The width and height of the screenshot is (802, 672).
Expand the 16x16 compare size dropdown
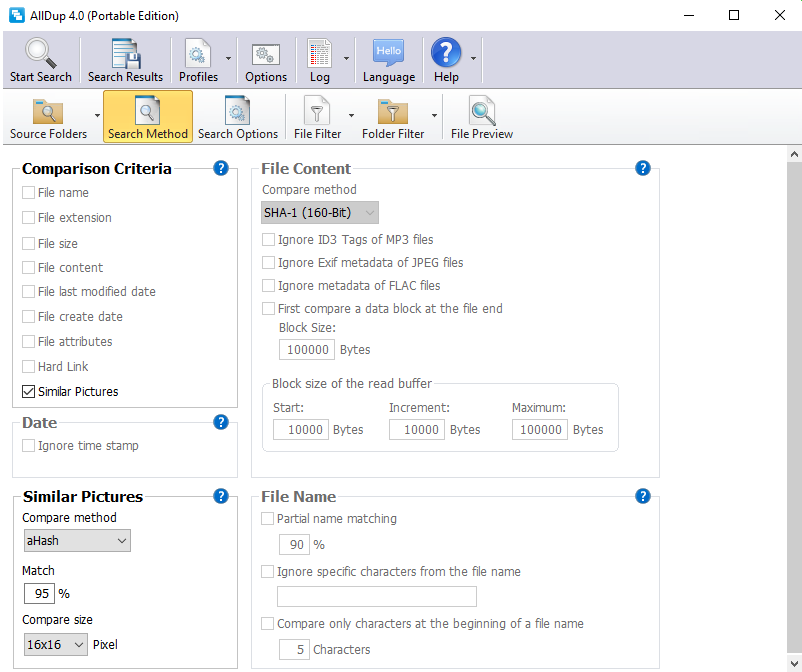click(55, 645)
